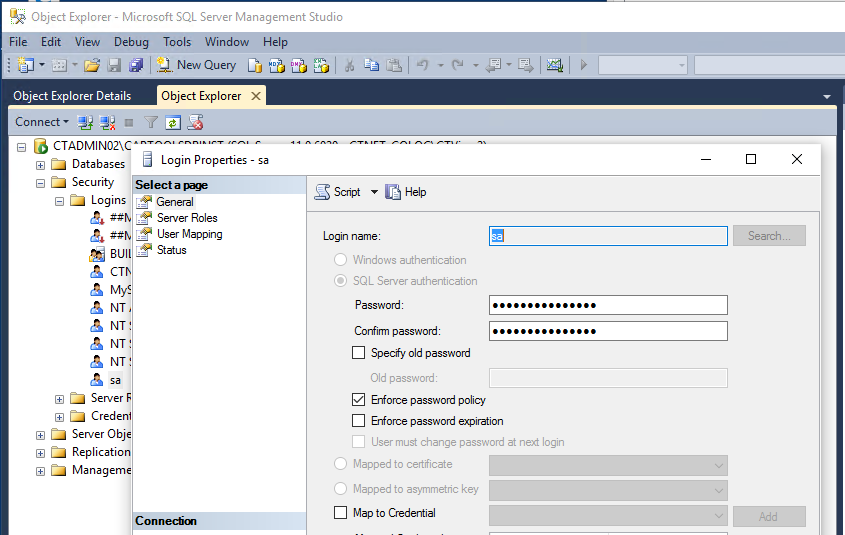The width and height of the screenshot is (845, 535).
Task: Click the New Project toolbar icon
Action: tap(26, 65)
